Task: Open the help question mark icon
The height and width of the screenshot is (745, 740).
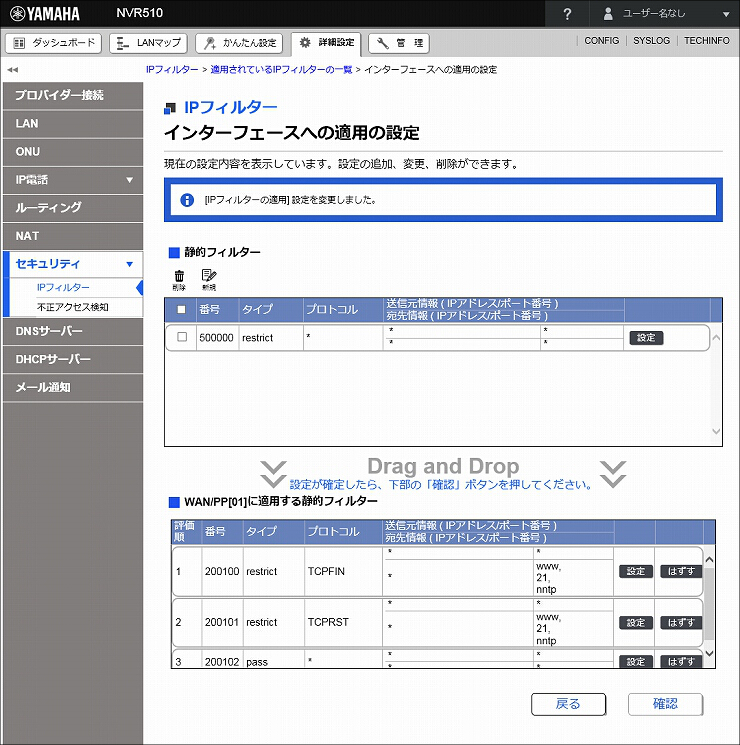Action: coord(567,14)
